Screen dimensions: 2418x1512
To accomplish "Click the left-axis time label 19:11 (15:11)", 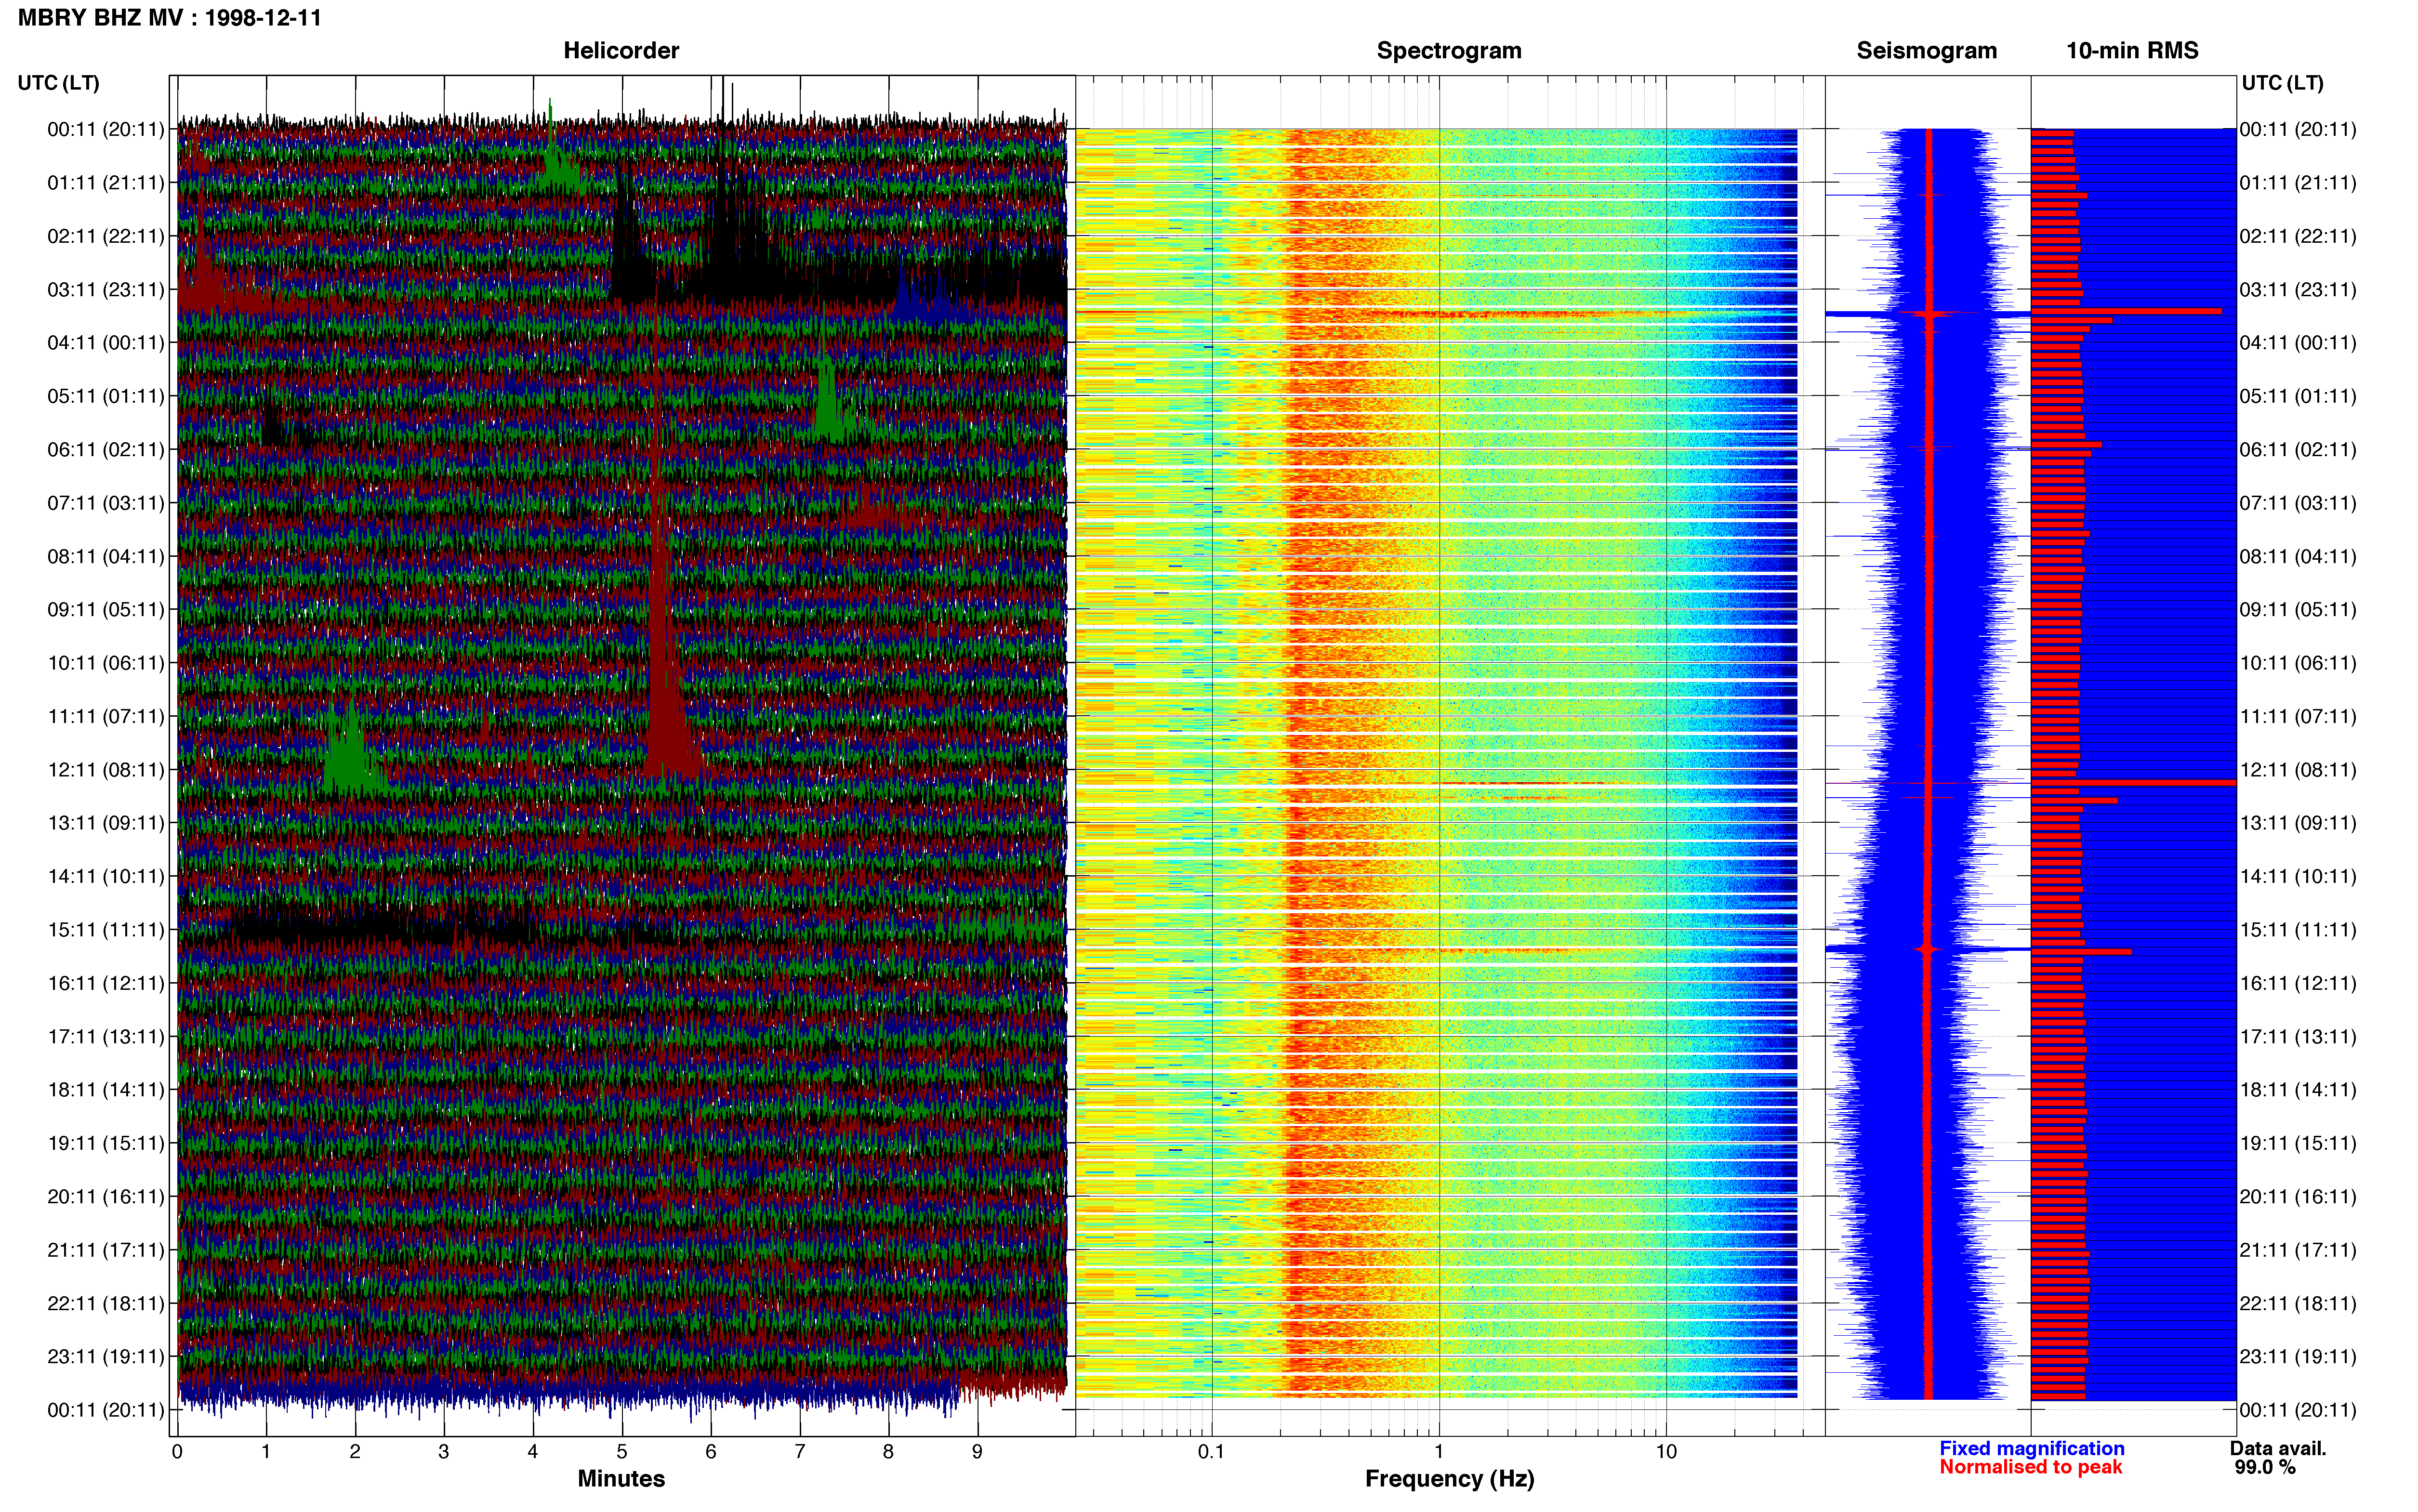I will tap(105, 1143).
